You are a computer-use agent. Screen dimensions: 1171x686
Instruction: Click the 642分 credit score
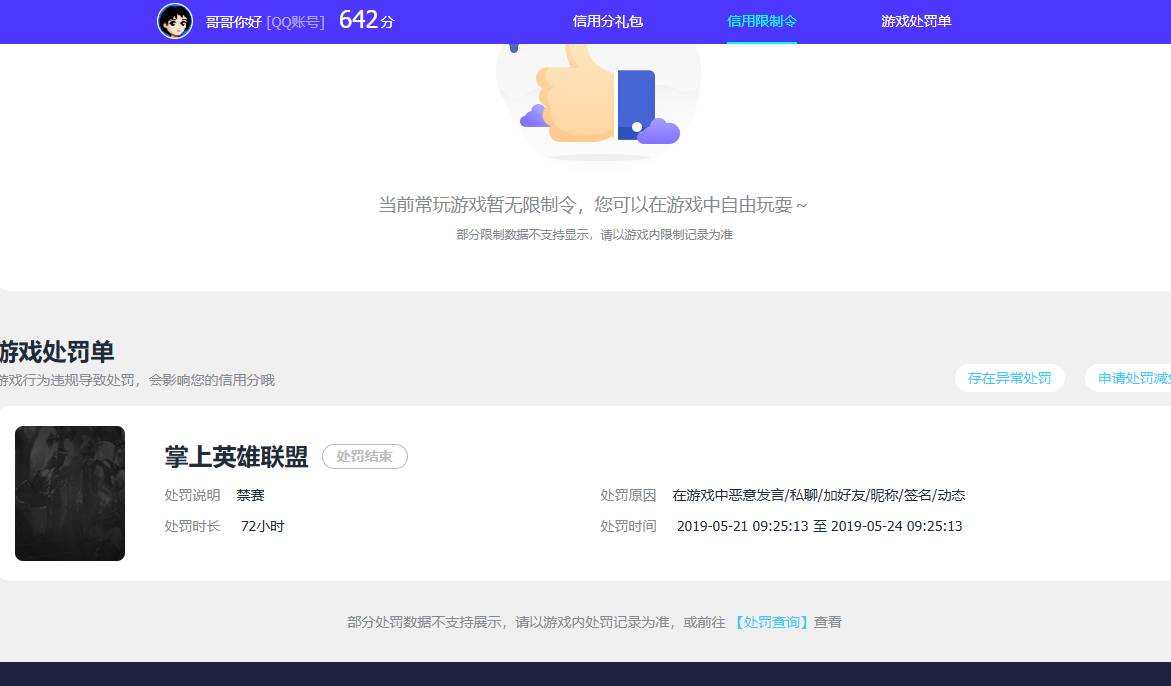[x=366, y=20]
